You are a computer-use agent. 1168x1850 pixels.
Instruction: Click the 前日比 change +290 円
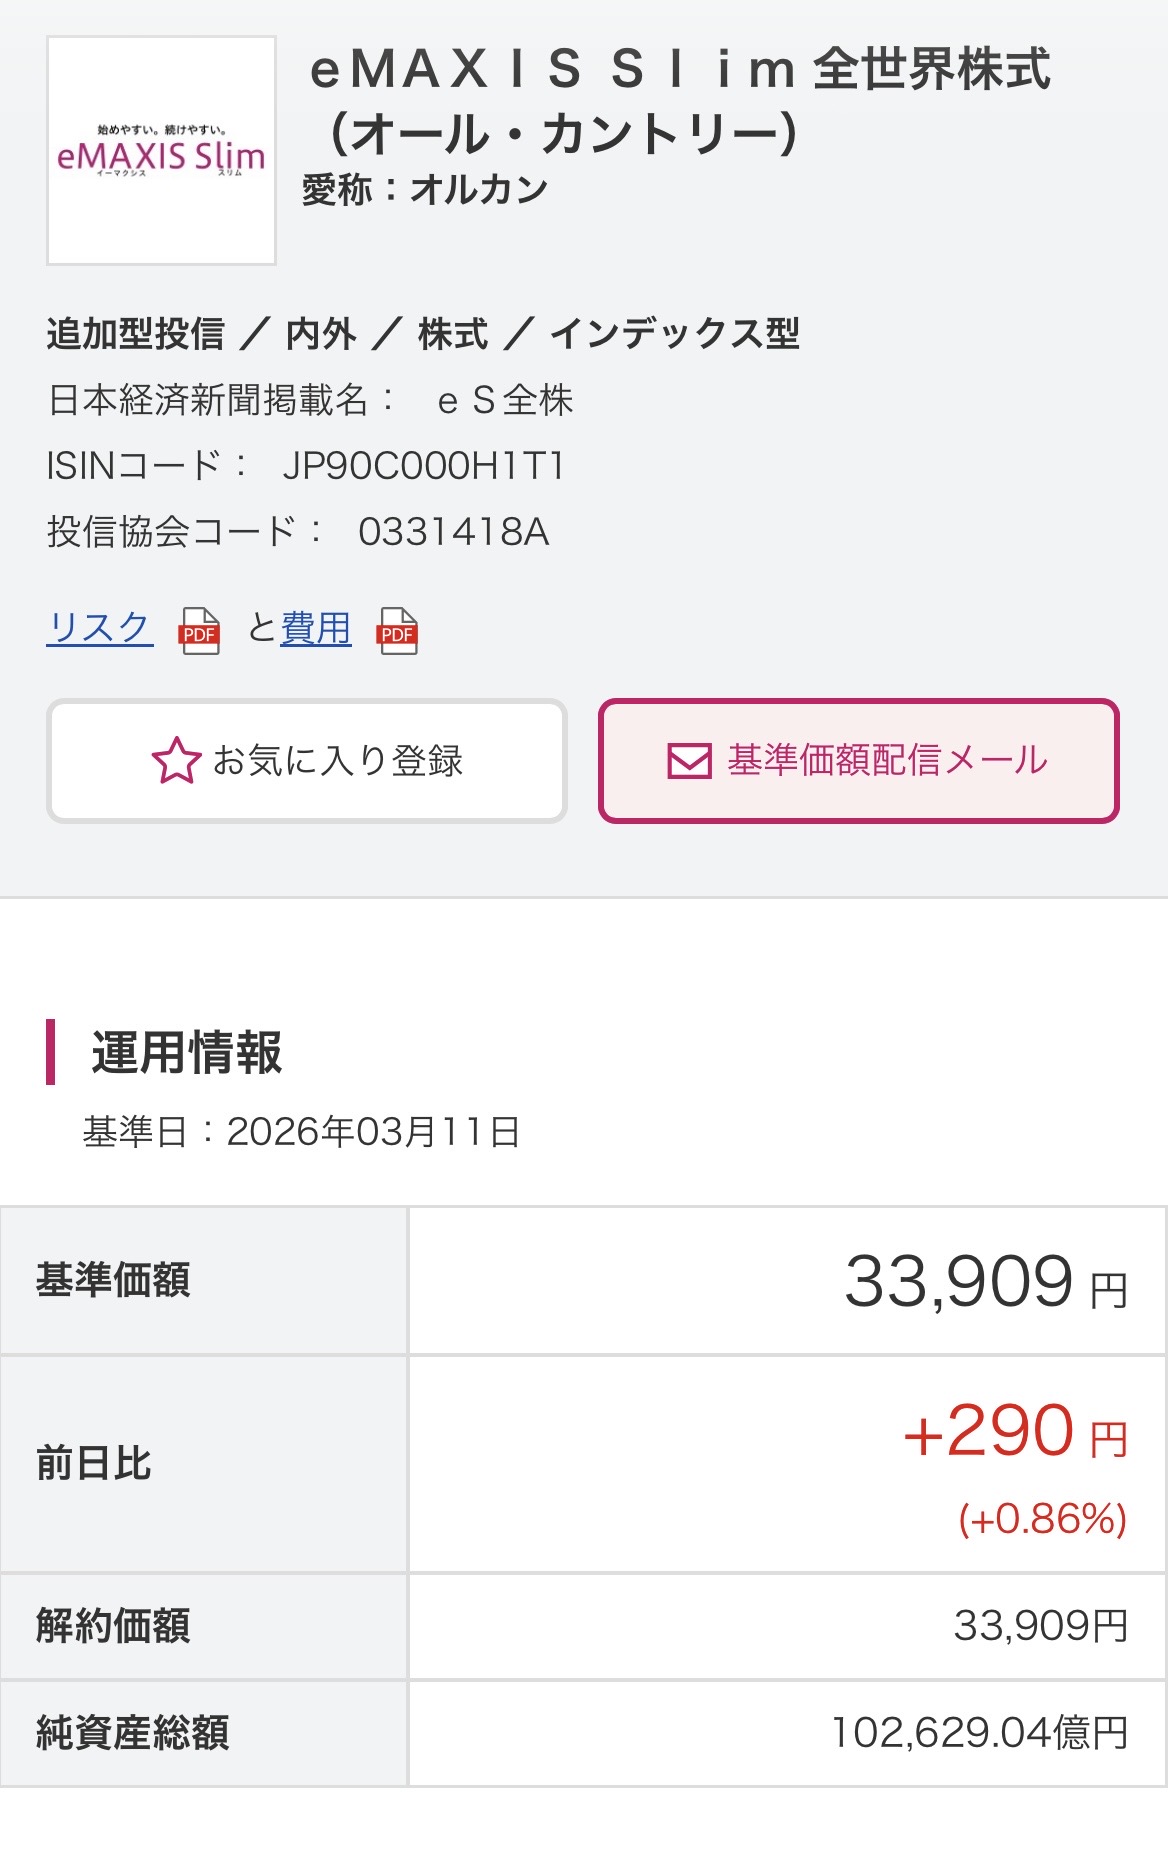[1014, 1432]
